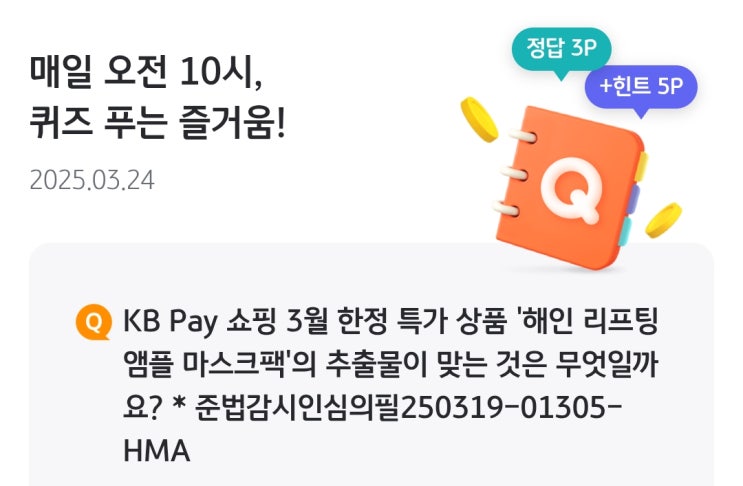The width and height of the screenshot is (743, 486).
Task: Click the gray quiz card background
Action: (372, 365)
